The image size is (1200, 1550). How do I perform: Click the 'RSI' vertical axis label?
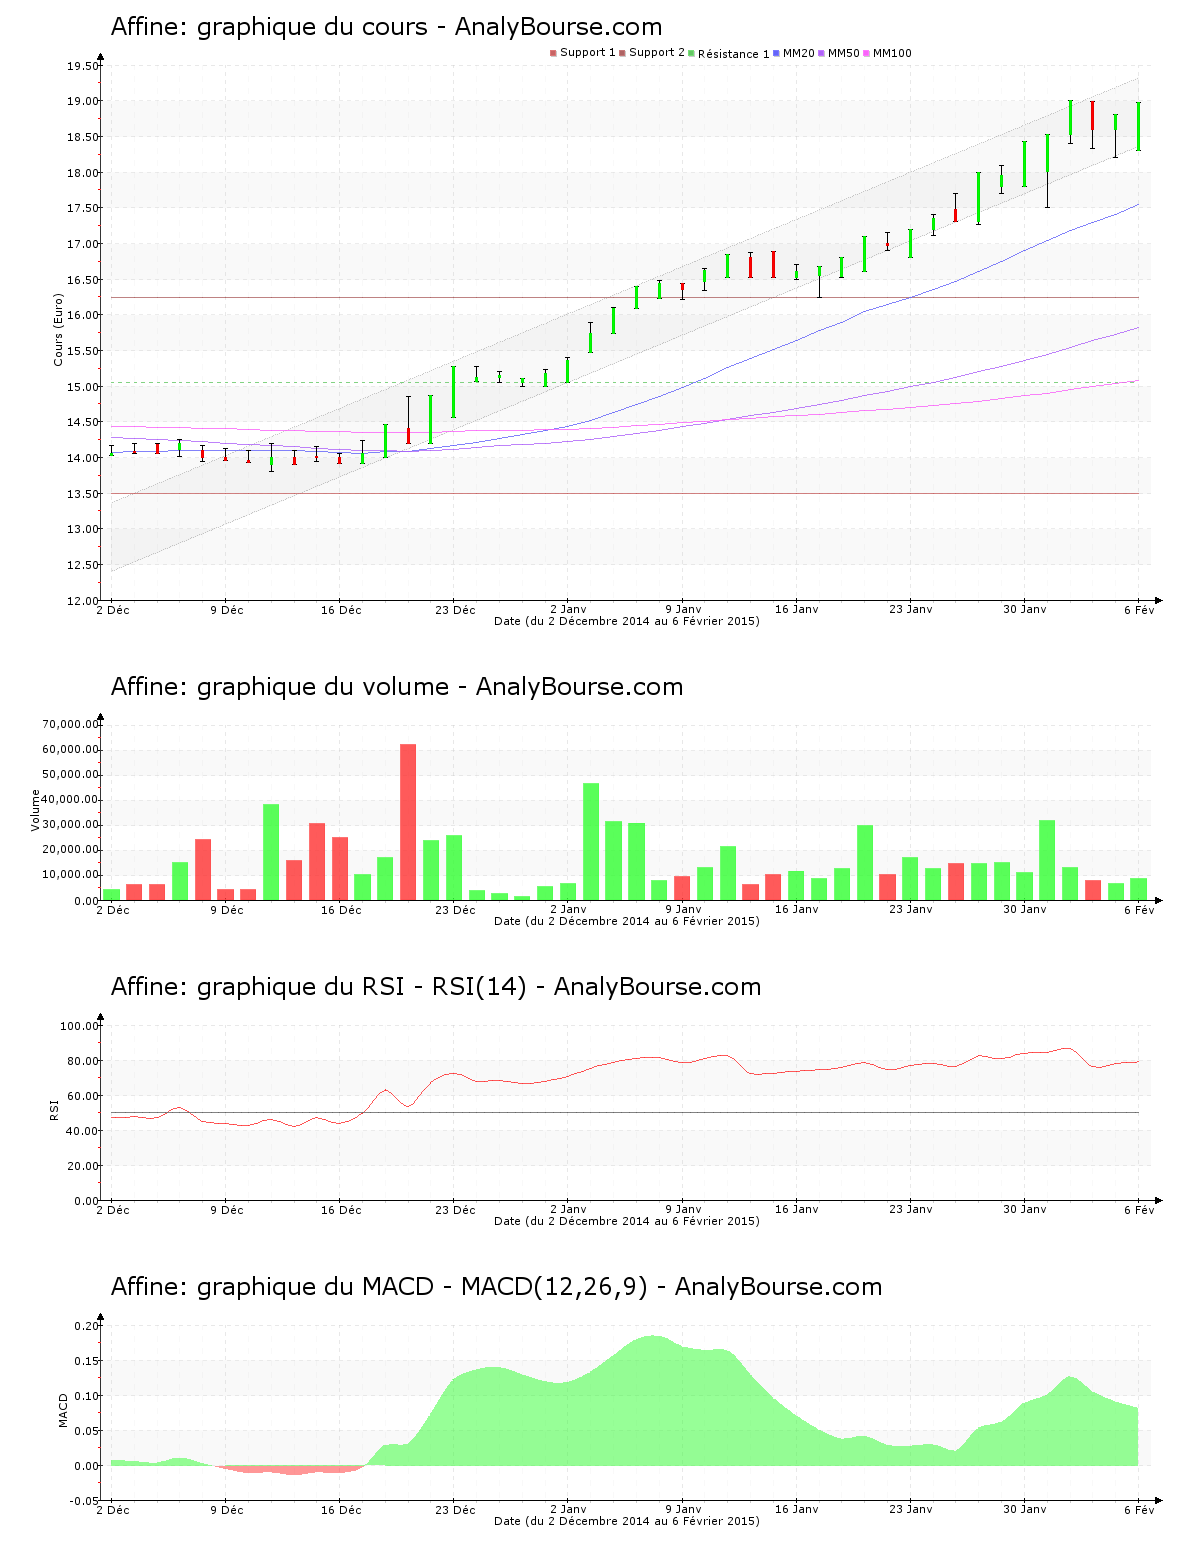pos(54,1109)
